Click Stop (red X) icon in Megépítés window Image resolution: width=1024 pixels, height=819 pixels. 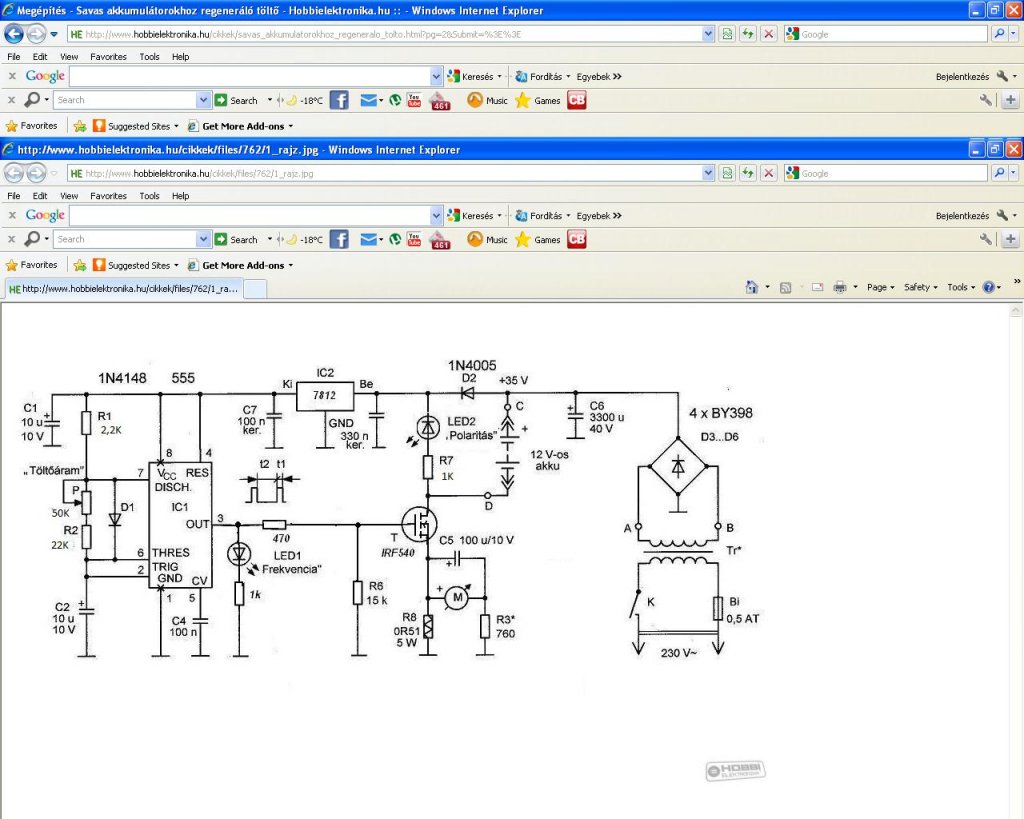(769, 34)
